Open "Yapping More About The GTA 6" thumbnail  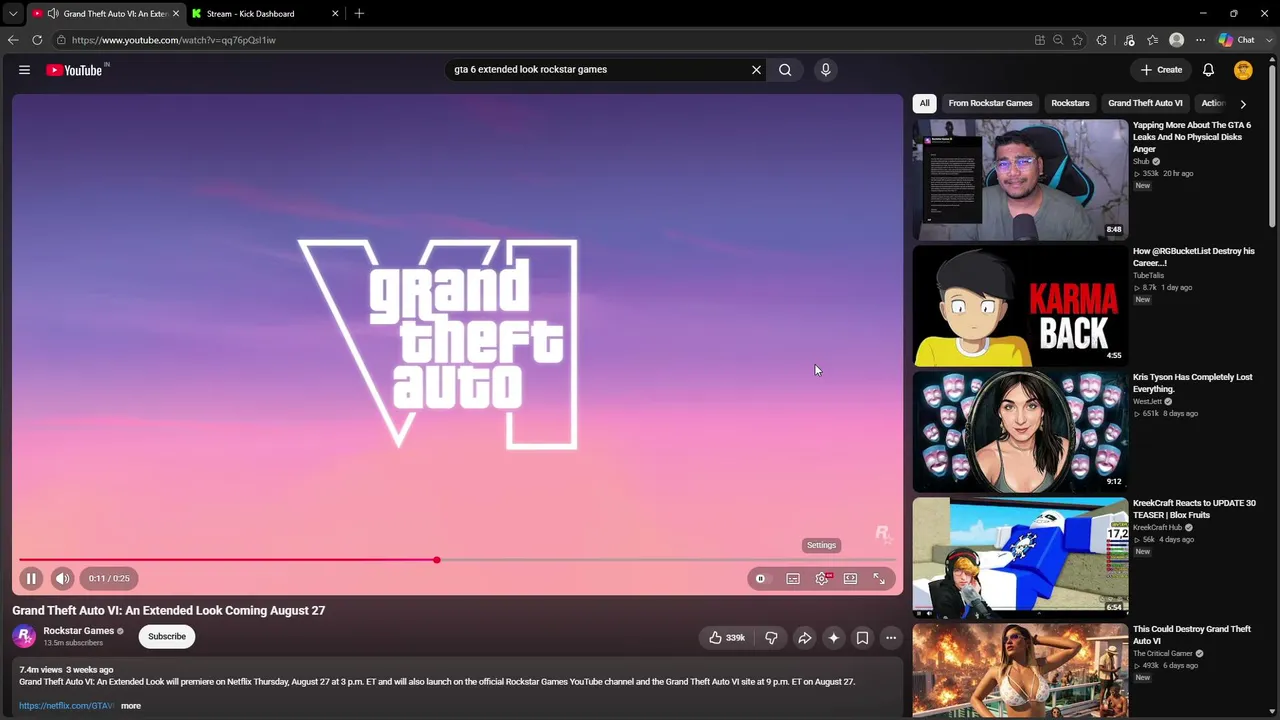[1020, 180]
